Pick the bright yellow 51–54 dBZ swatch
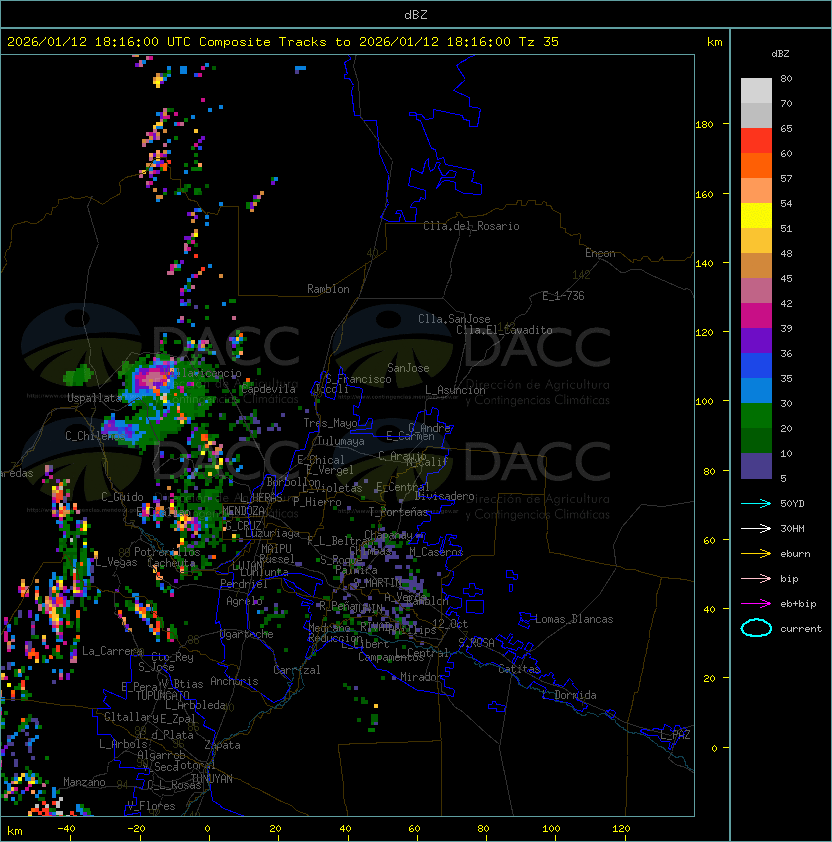 tap(756, 215)
